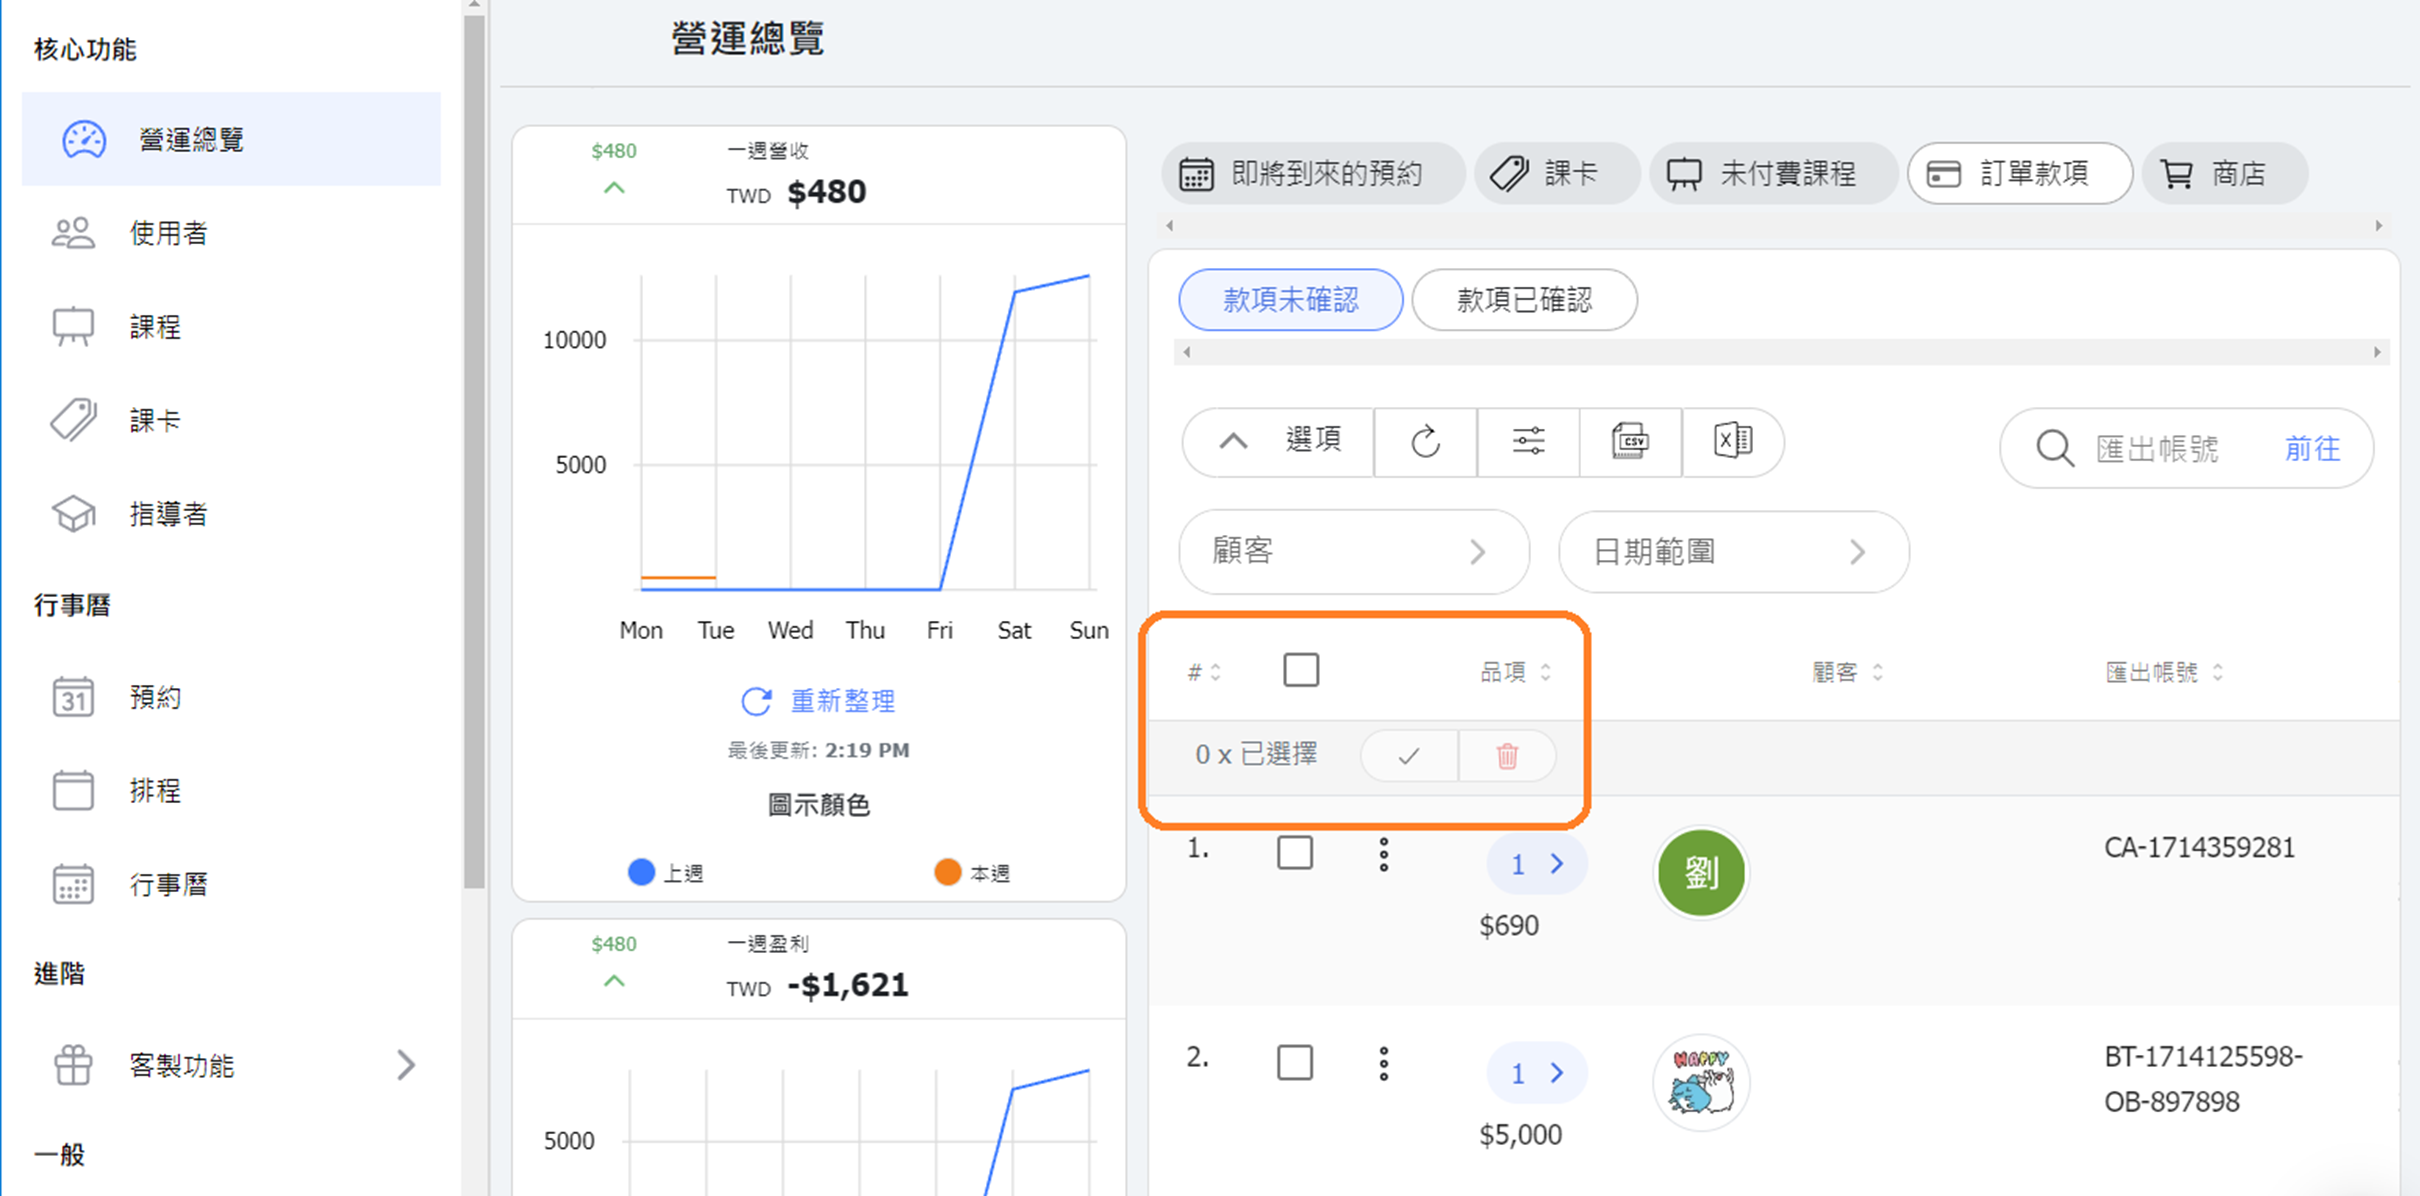Click the 重新整理 link under chart
Screen dimensions: 2420x1196
coord(819,701)
